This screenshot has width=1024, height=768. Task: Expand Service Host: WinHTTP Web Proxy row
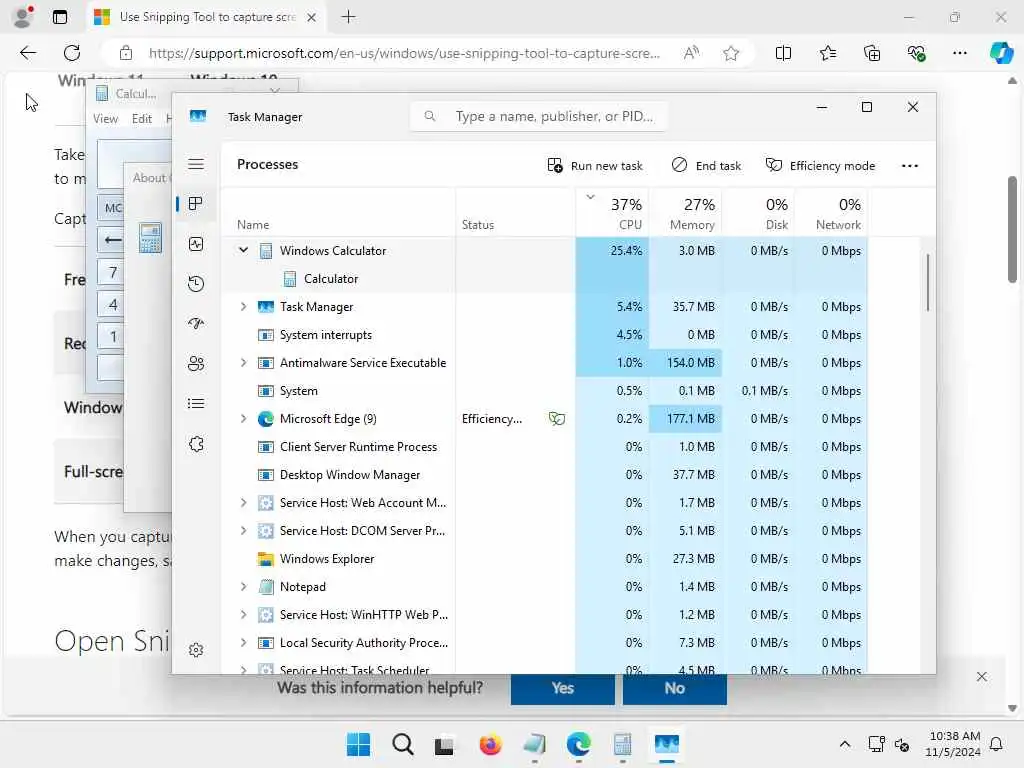coord(244,615)
